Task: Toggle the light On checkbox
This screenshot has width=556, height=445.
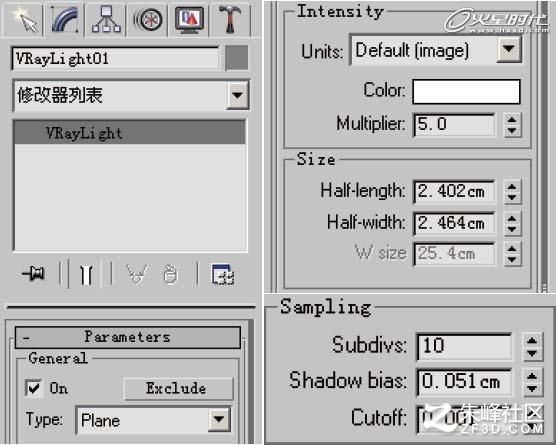Action: point(34,388)
